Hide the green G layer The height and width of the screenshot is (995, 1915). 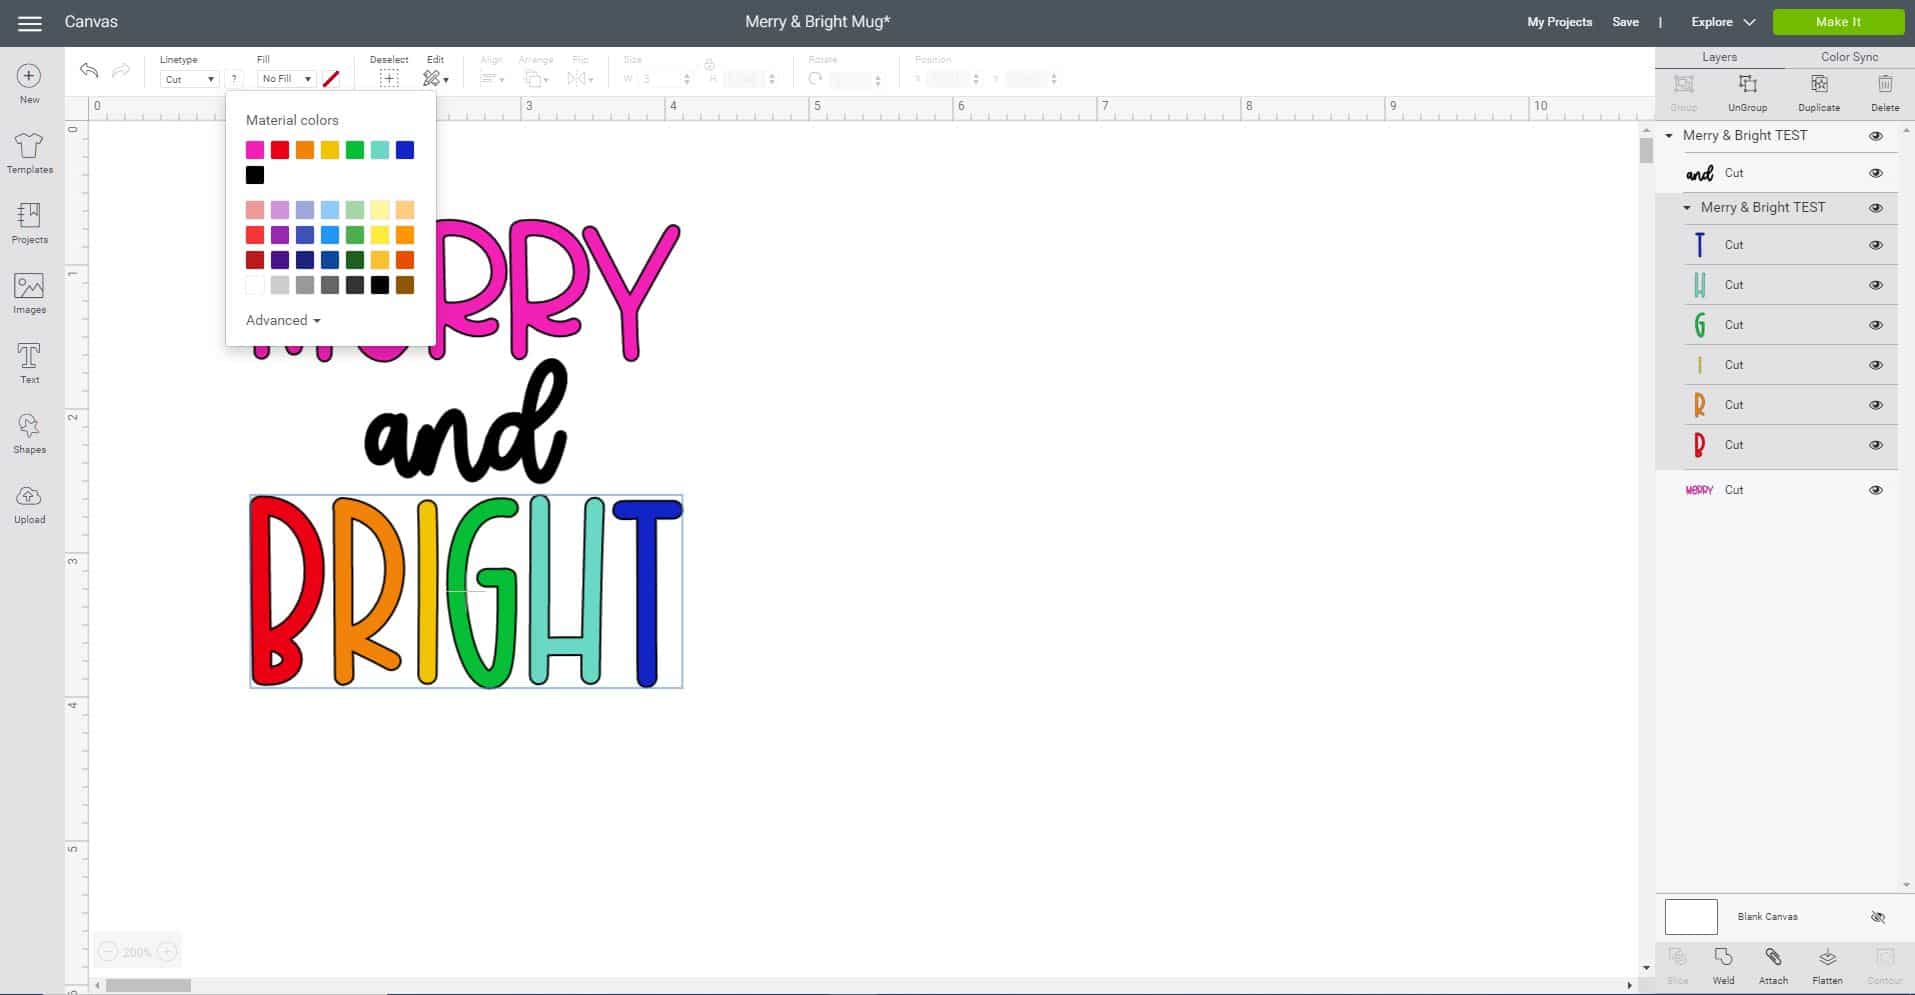(1876, 325)
